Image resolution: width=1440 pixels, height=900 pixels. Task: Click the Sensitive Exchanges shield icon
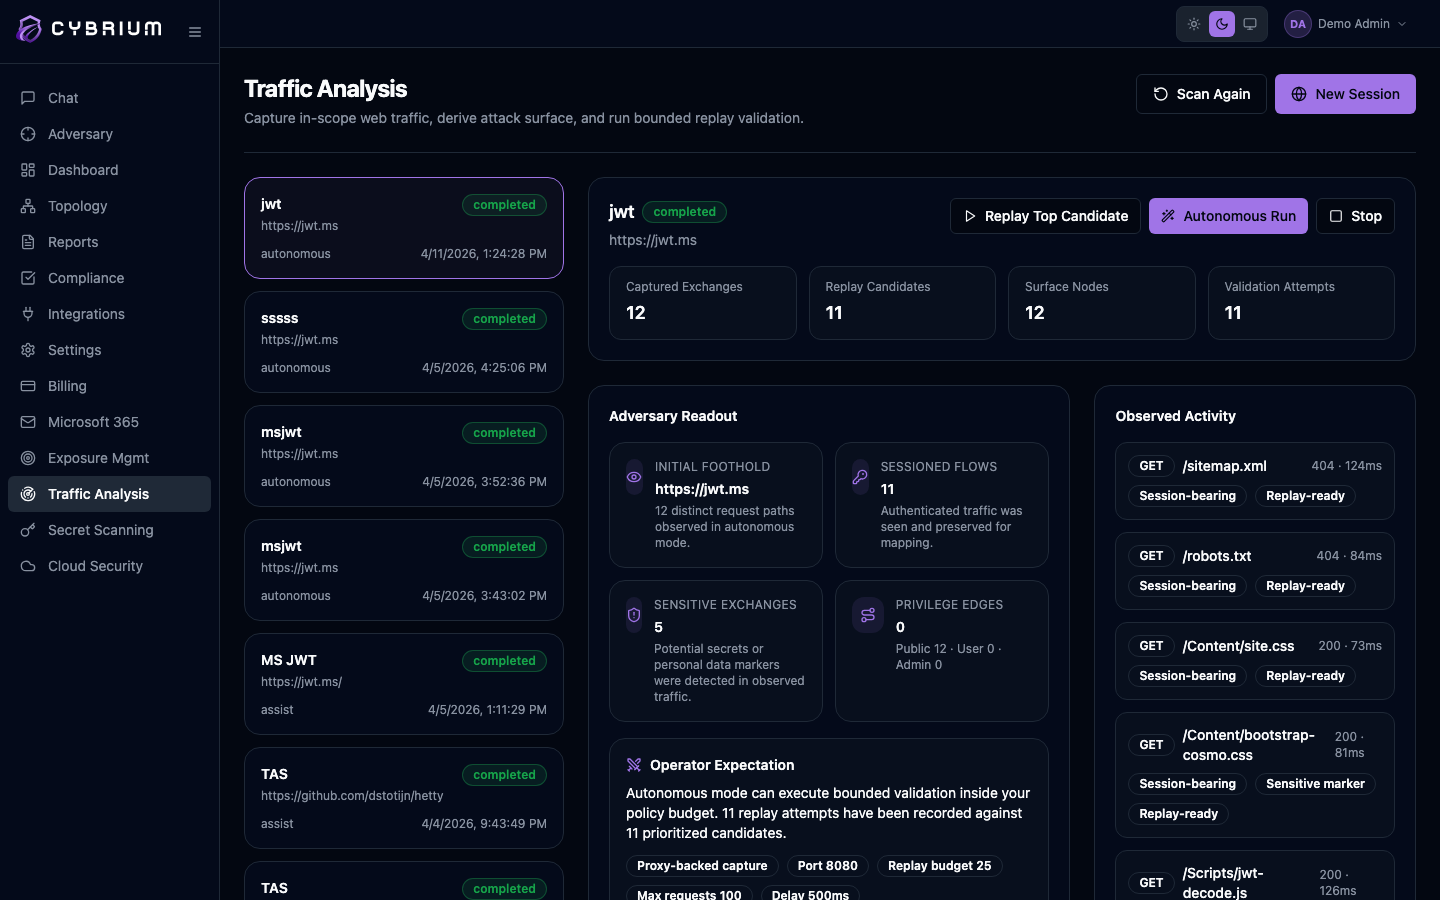click(x=634, y=615)
